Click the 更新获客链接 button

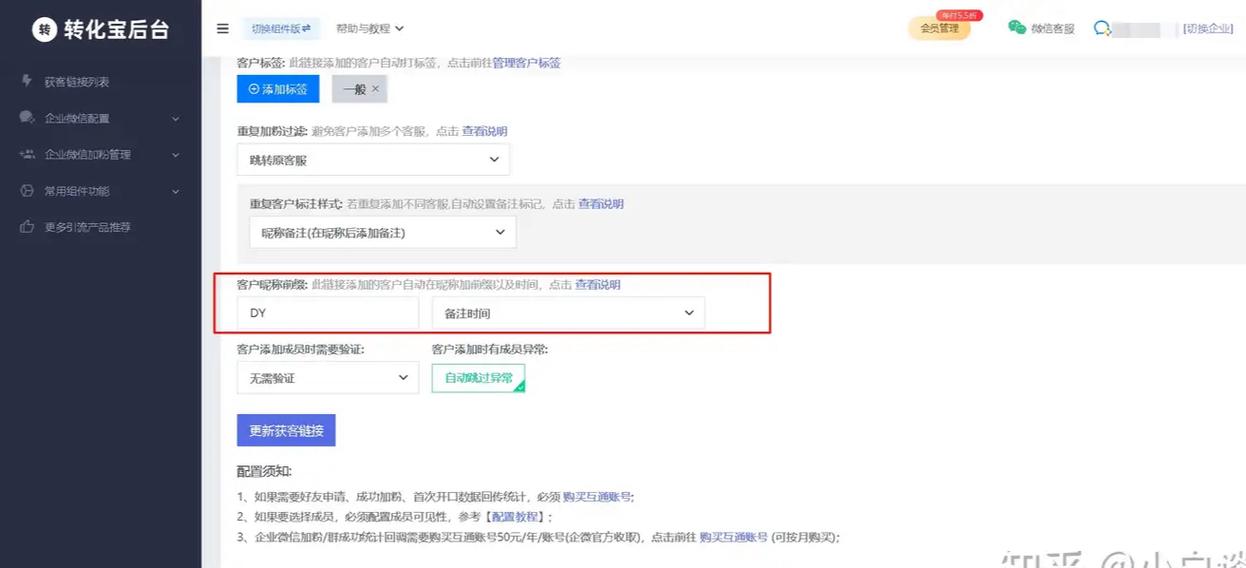[x=286, y=430]
